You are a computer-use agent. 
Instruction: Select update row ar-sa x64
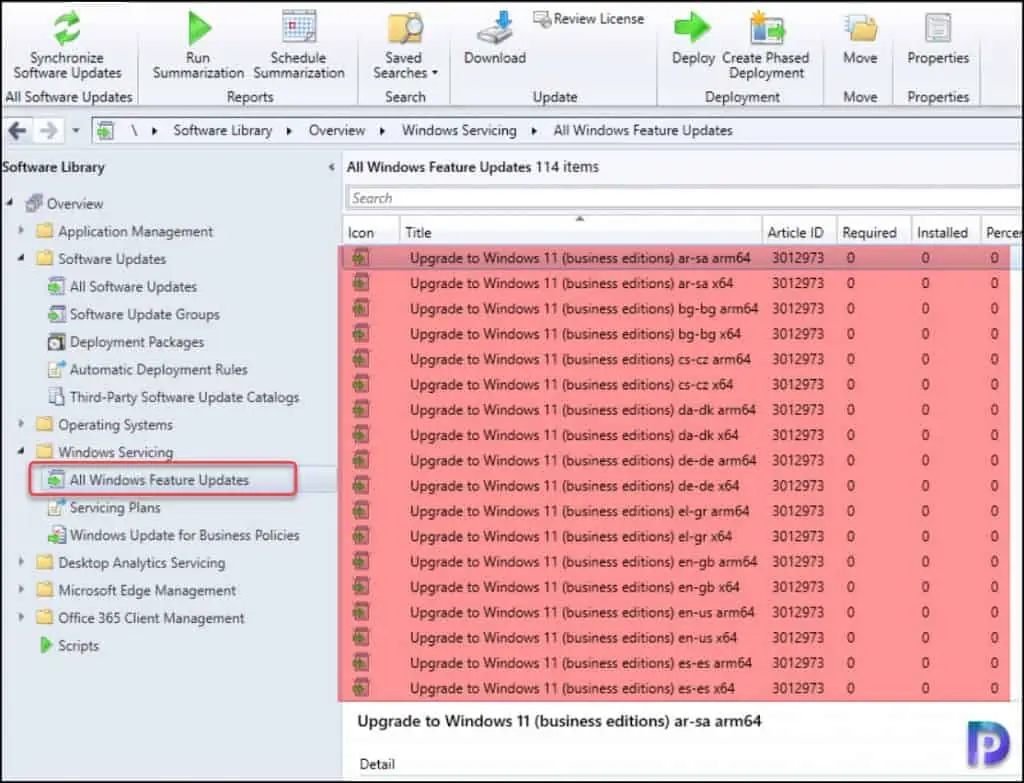pos(676,283)
